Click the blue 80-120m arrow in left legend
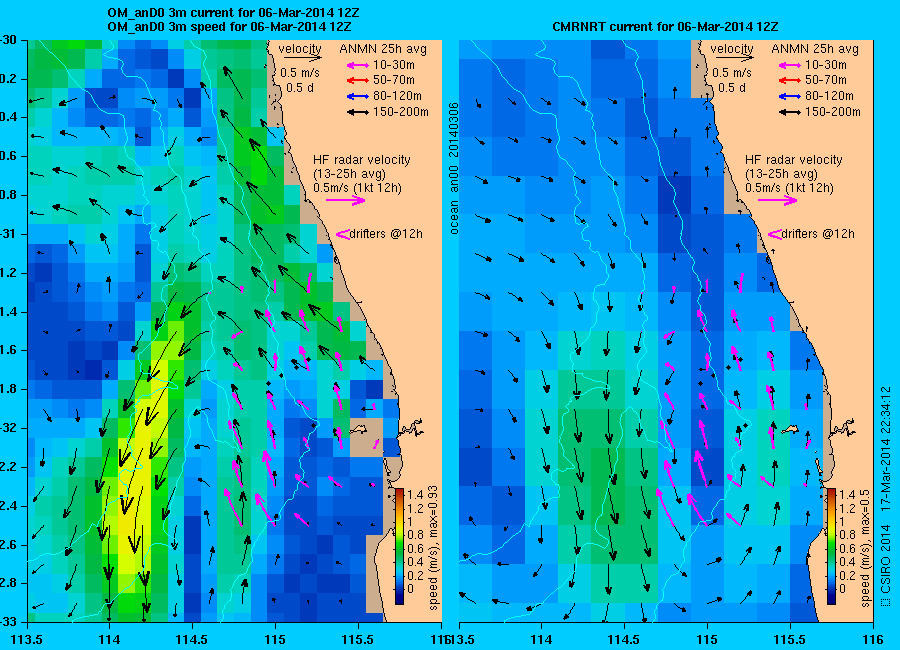900x650 pixels. click(358, 96)
